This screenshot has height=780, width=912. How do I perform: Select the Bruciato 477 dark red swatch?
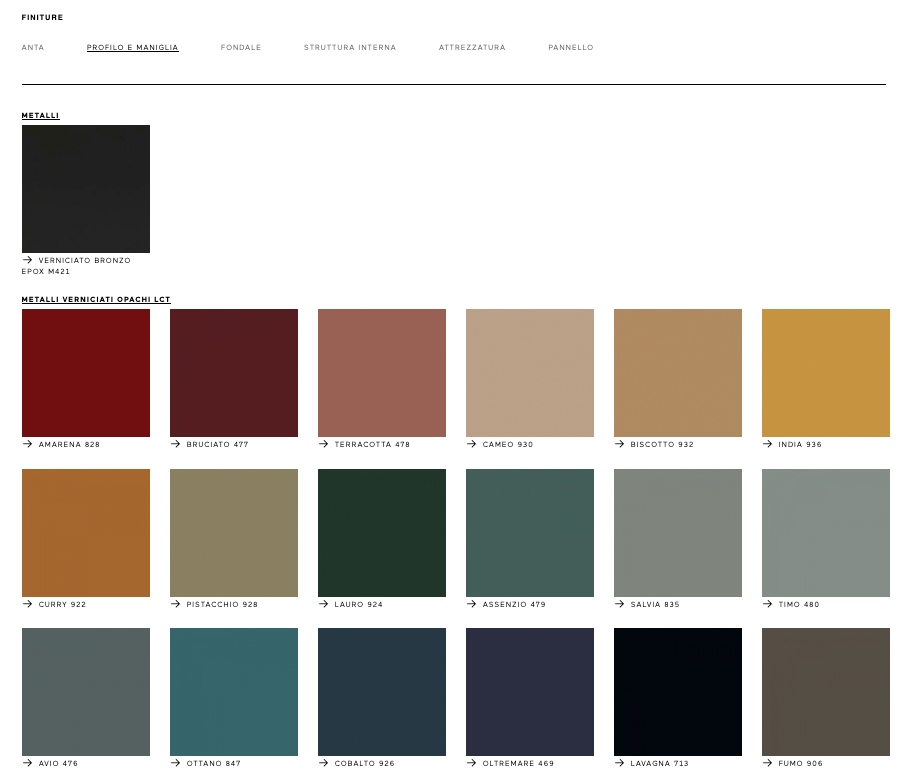click(234, 373)
